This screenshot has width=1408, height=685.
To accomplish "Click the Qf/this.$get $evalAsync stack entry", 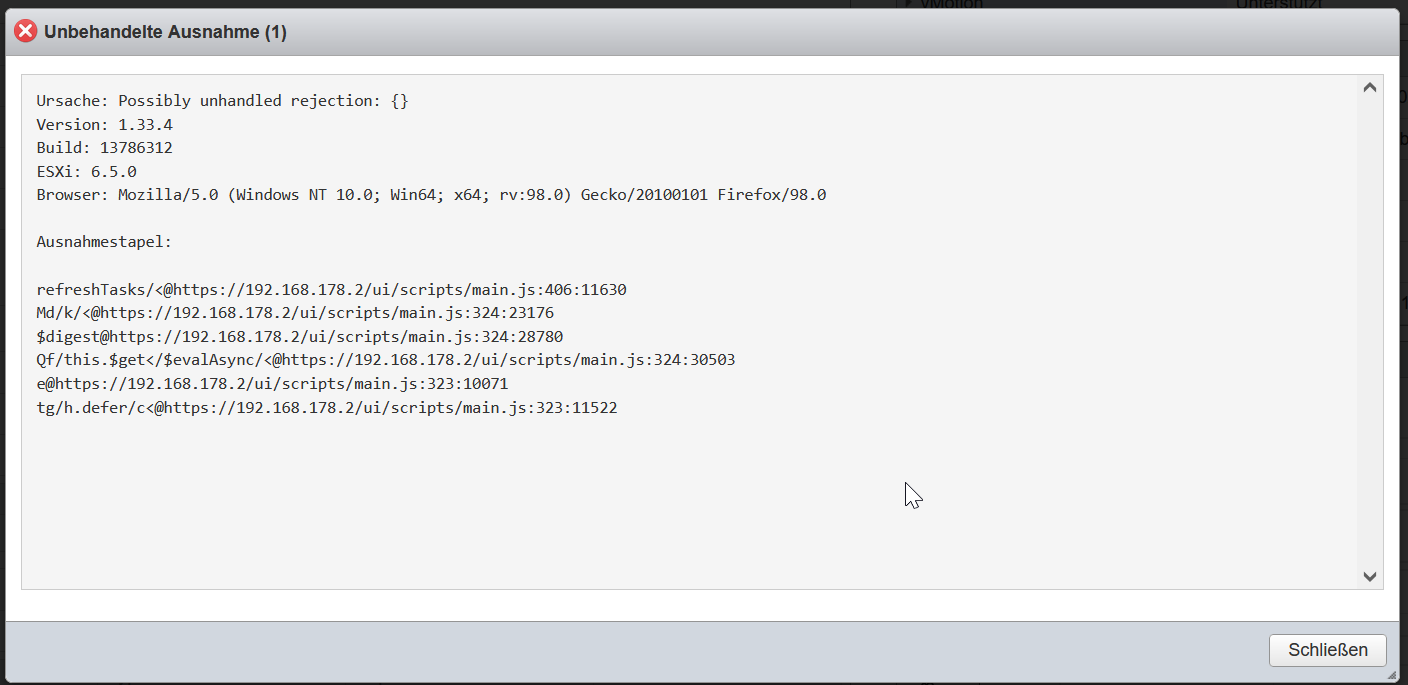I will (386, 360).
